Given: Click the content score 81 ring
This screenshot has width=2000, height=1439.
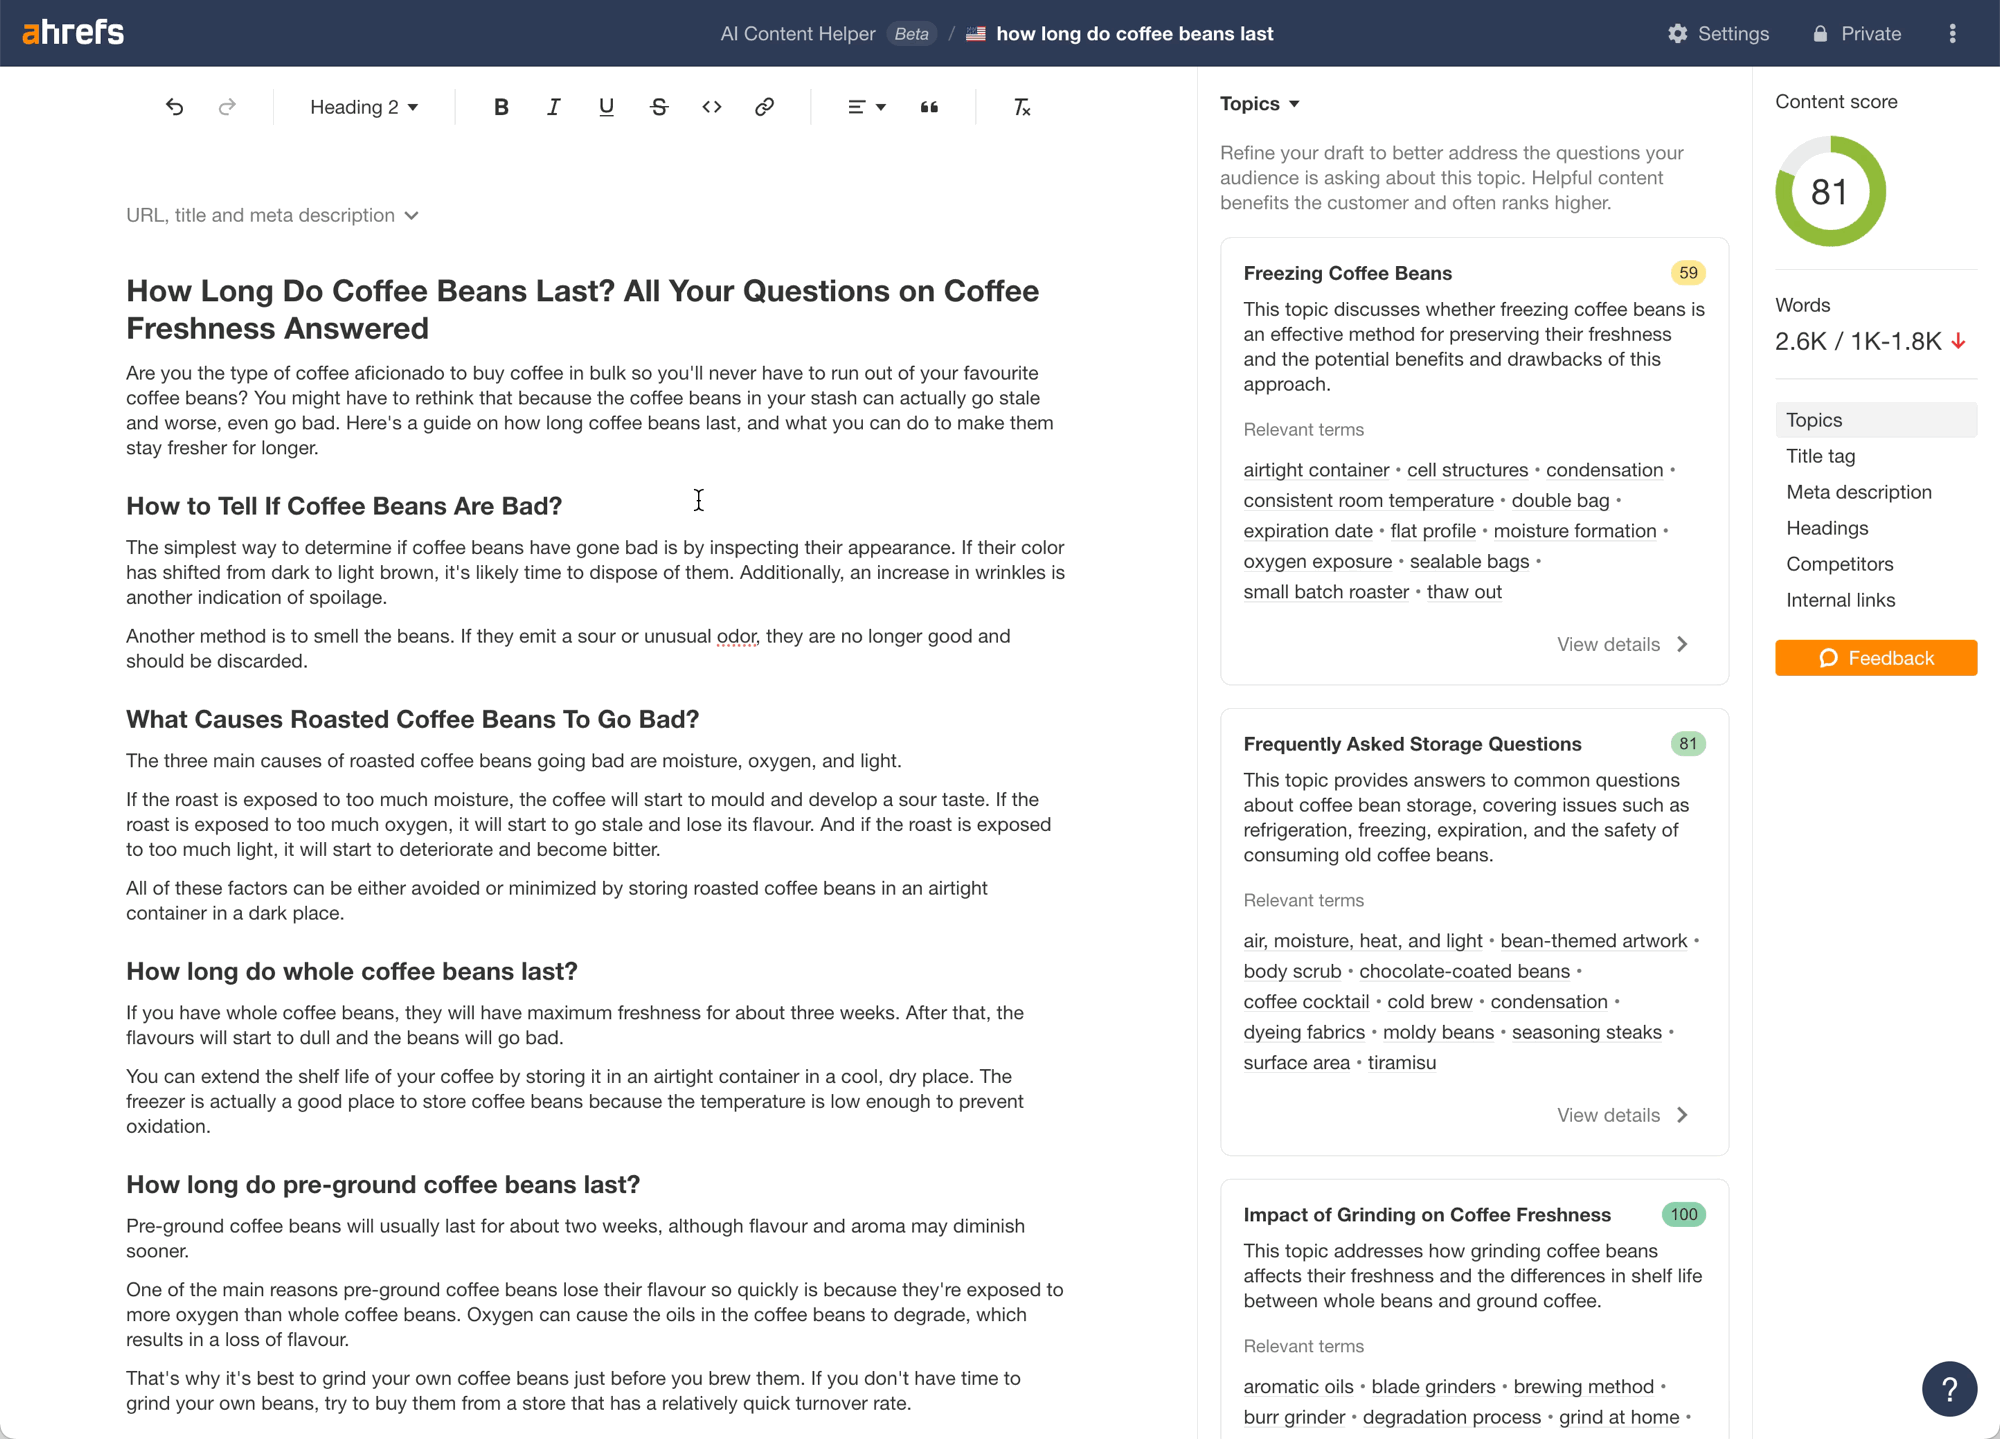Looking at the screenshot, I should point(1829,191).
